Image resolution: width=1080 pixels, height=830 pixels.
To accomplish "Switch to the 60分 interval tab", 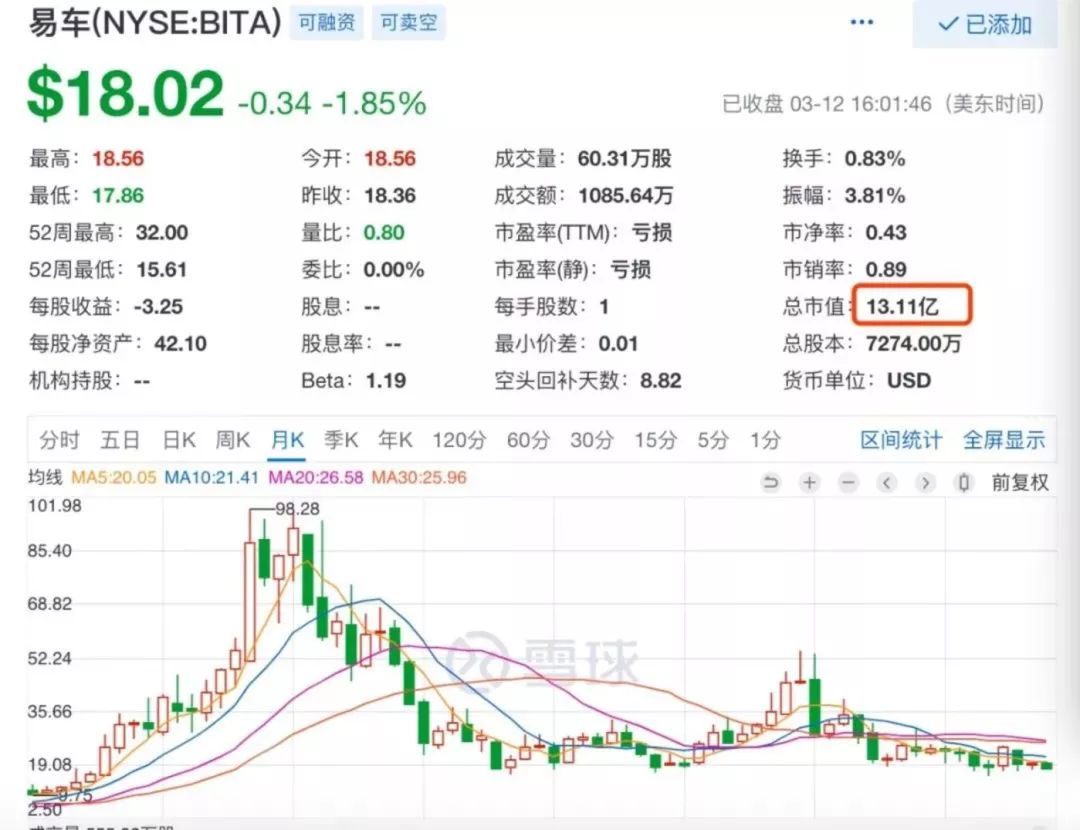I will (x=528, y=439).
